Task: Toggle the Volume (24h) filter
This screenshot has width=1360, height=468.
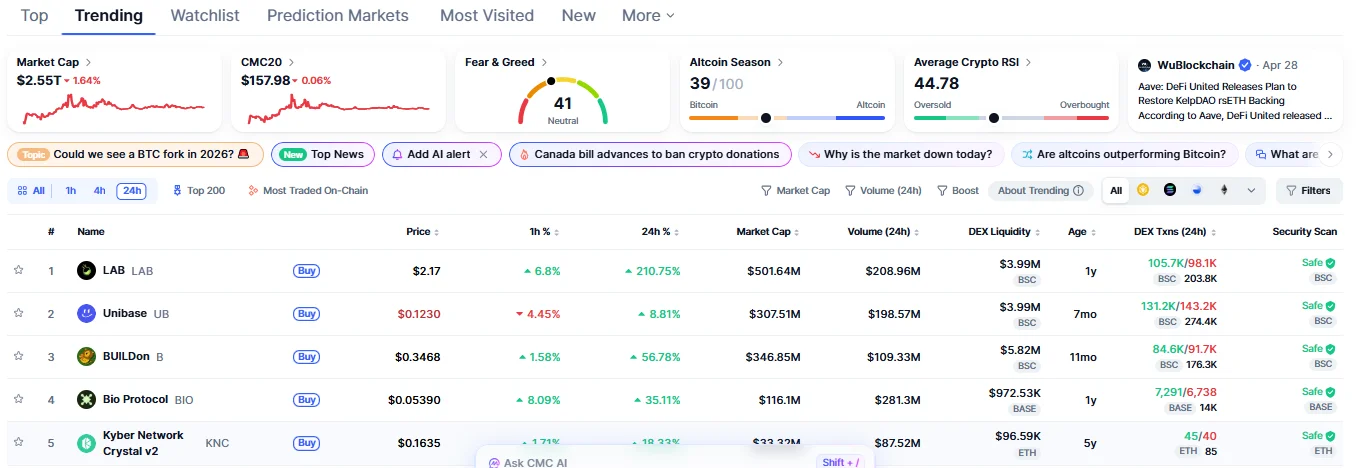Action: 883,190
